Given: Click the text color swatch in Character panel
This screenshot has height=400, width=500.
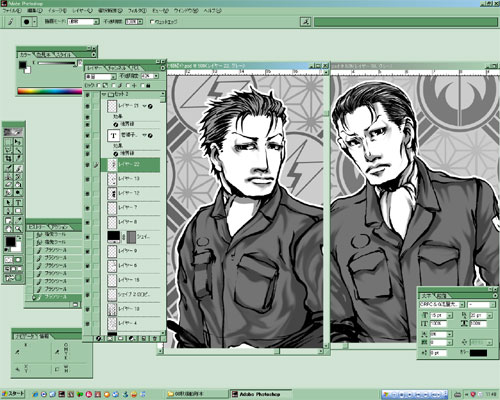Looking at the screenshot, I should pos(478,353).
